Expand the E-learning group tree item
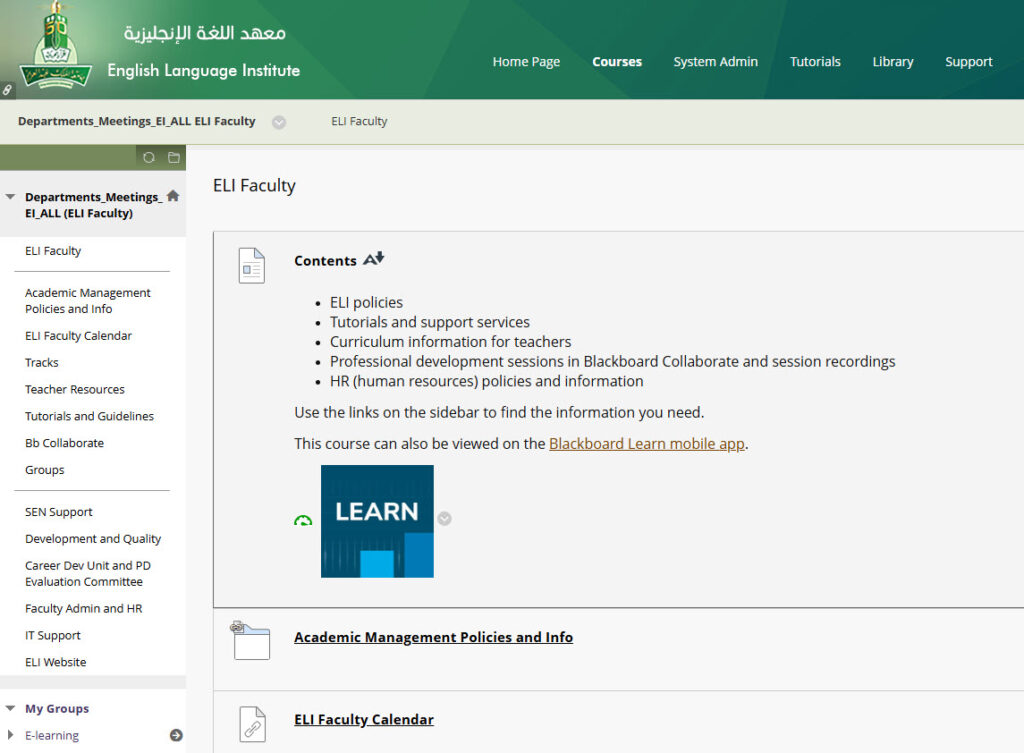 [x=10, y=735]
